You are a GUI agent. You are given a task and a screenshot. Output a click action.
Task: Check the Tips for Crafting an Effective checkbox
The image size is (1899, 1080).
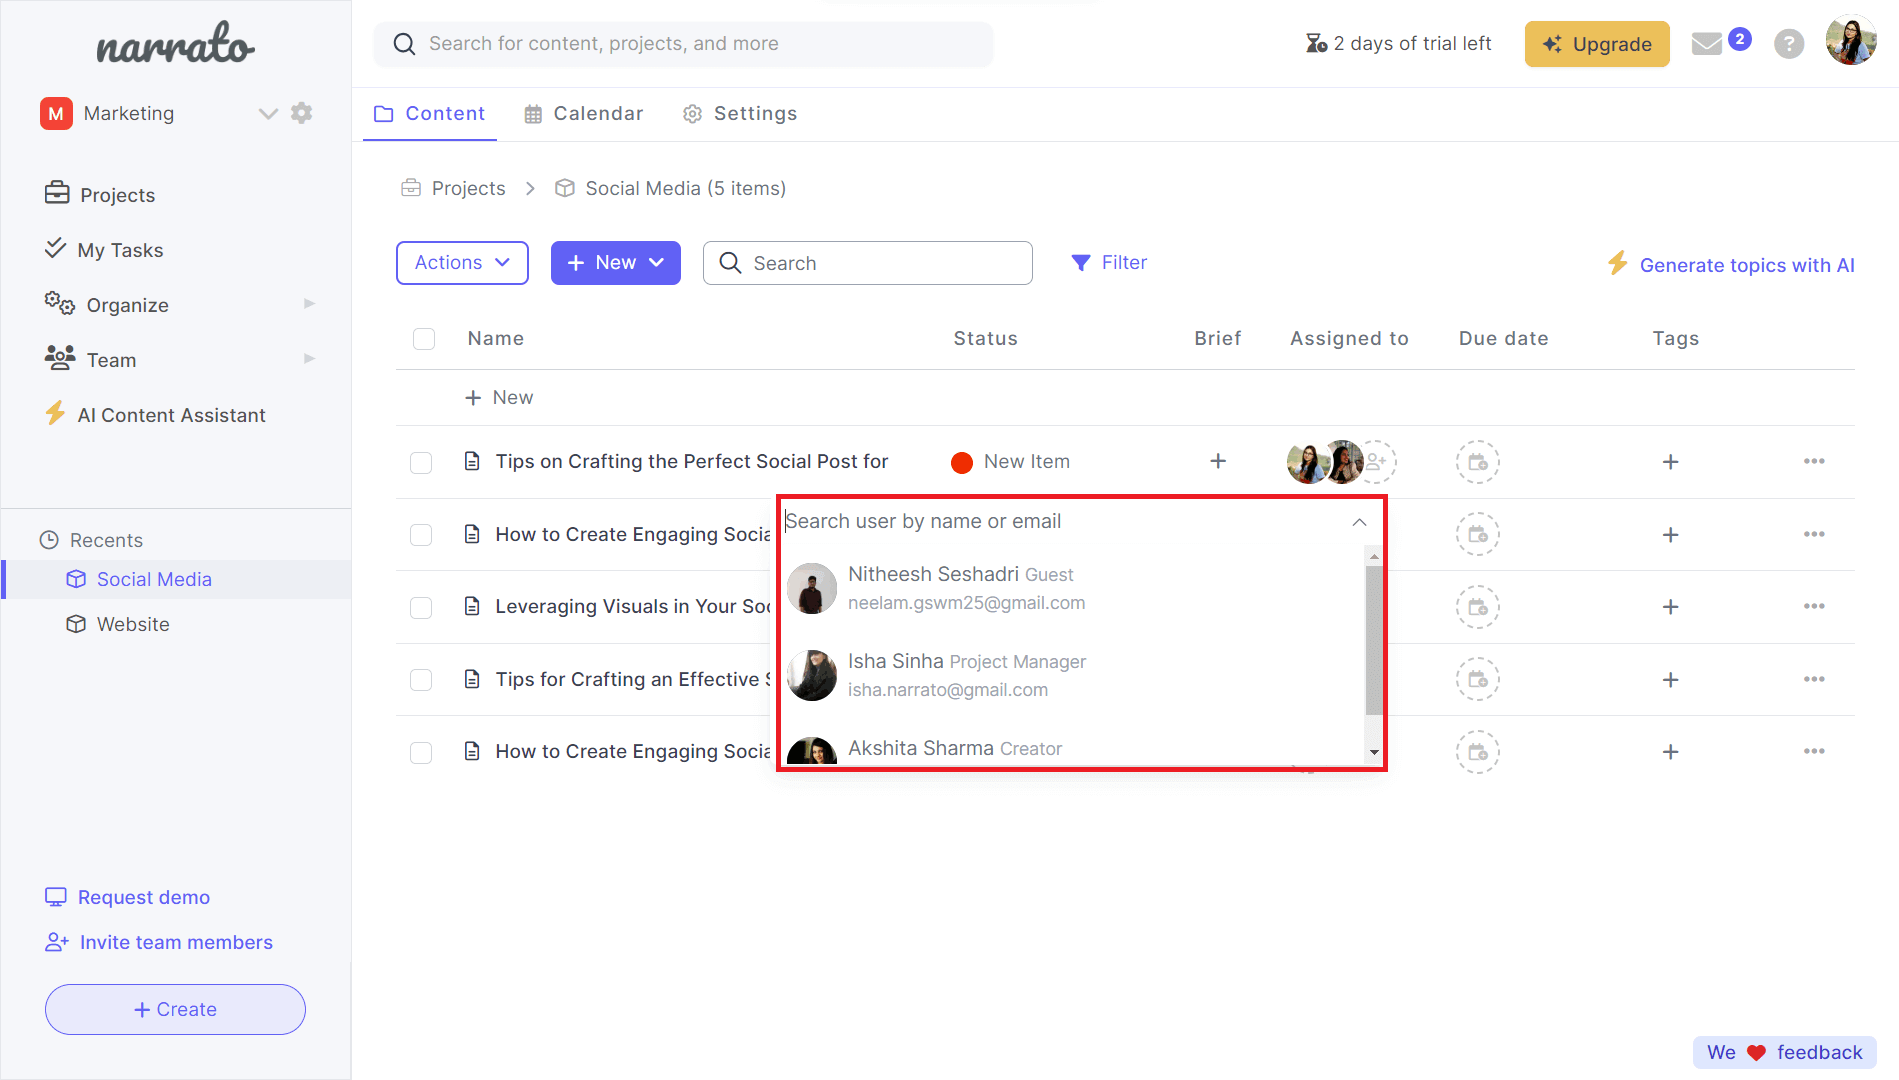[421, 680]
